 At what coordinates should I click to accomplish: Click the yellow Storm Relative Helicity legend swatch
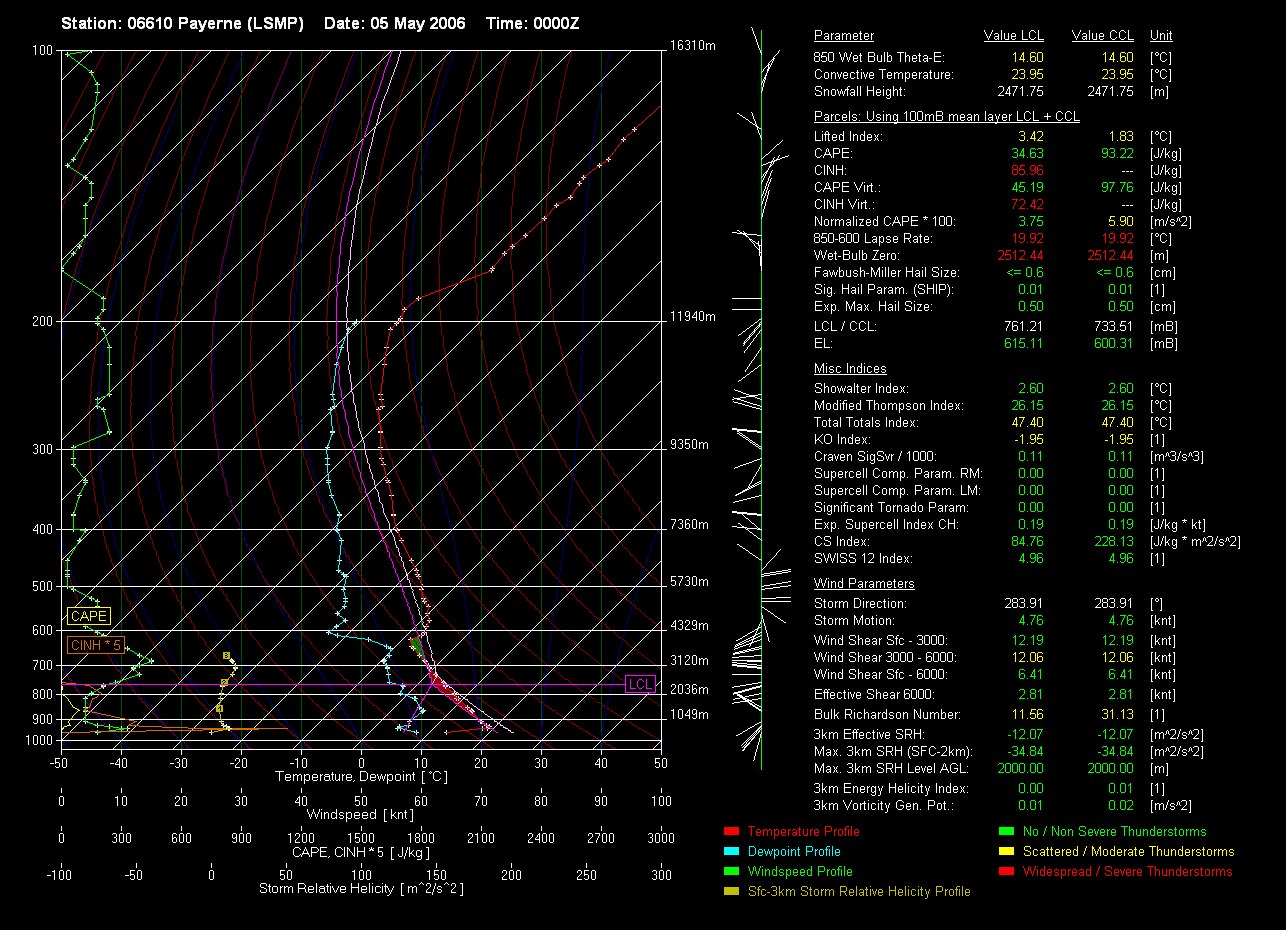tap(730, 891)
